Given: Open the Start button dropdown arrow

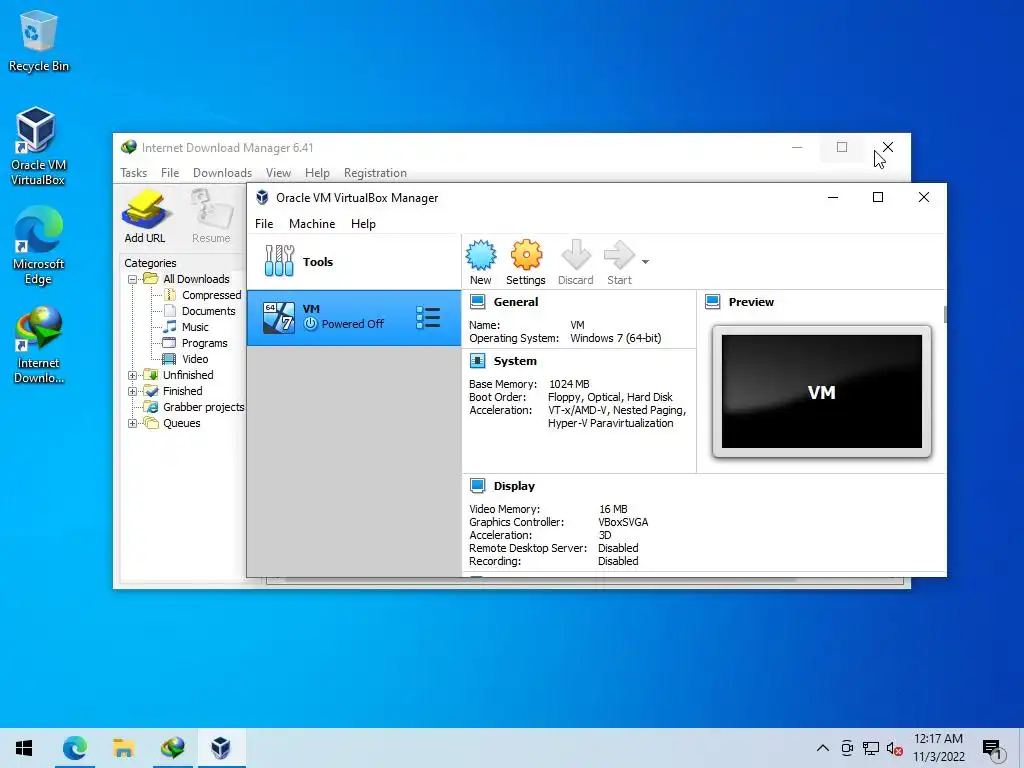Looking at the screenshot, I should 645,262.
